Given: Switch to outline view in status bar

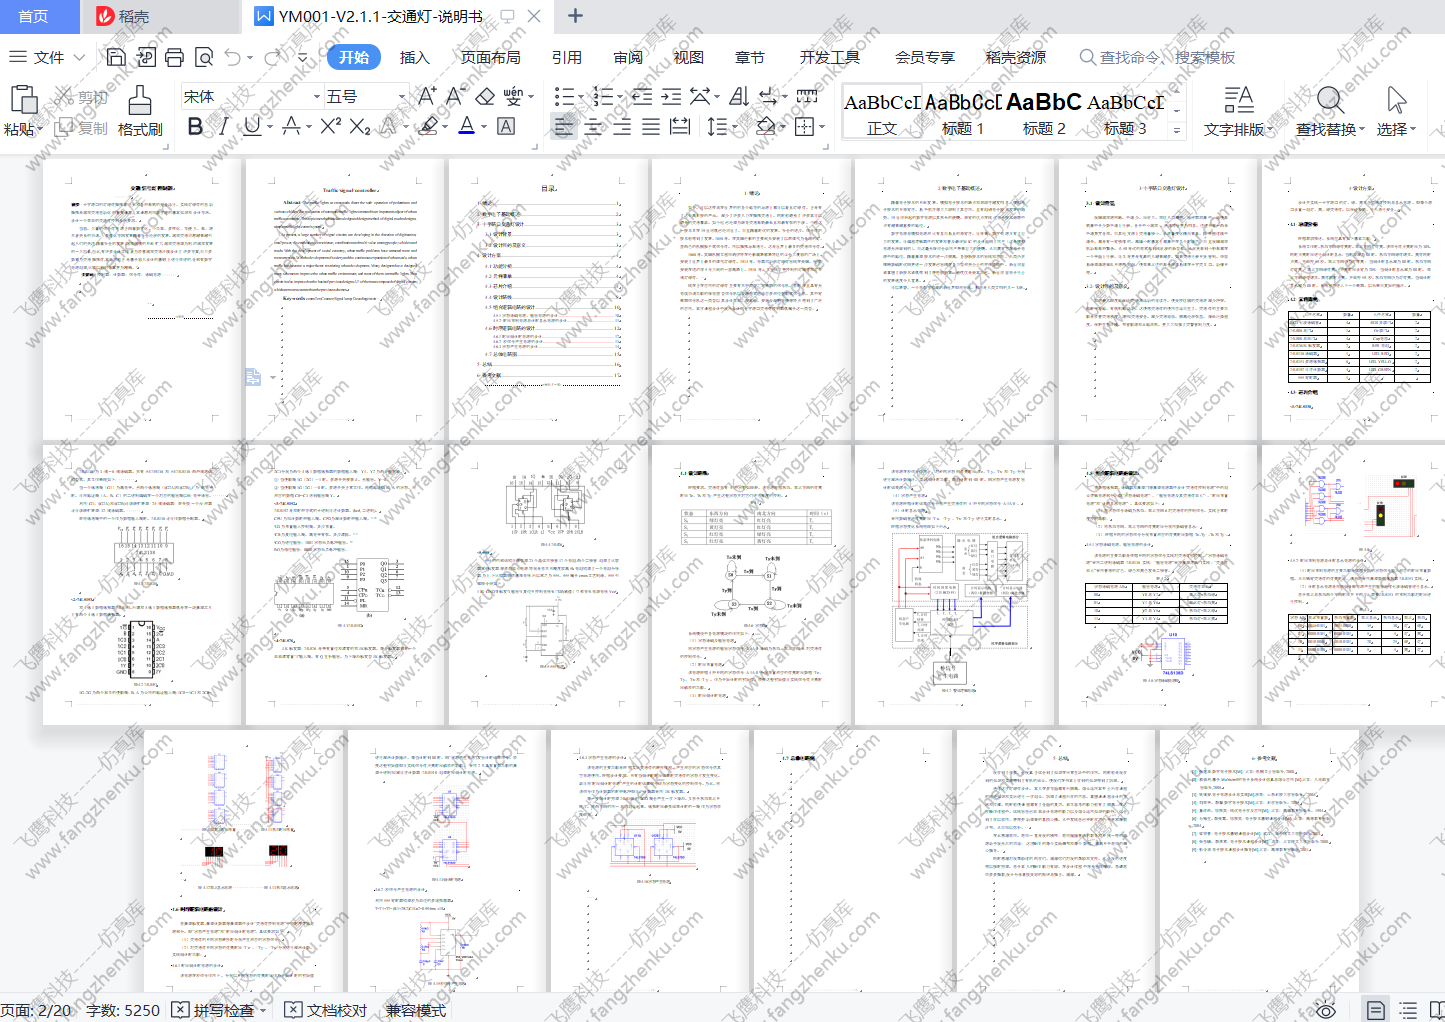Looking at the screenshot, I should click(x=1408, y=1010).
